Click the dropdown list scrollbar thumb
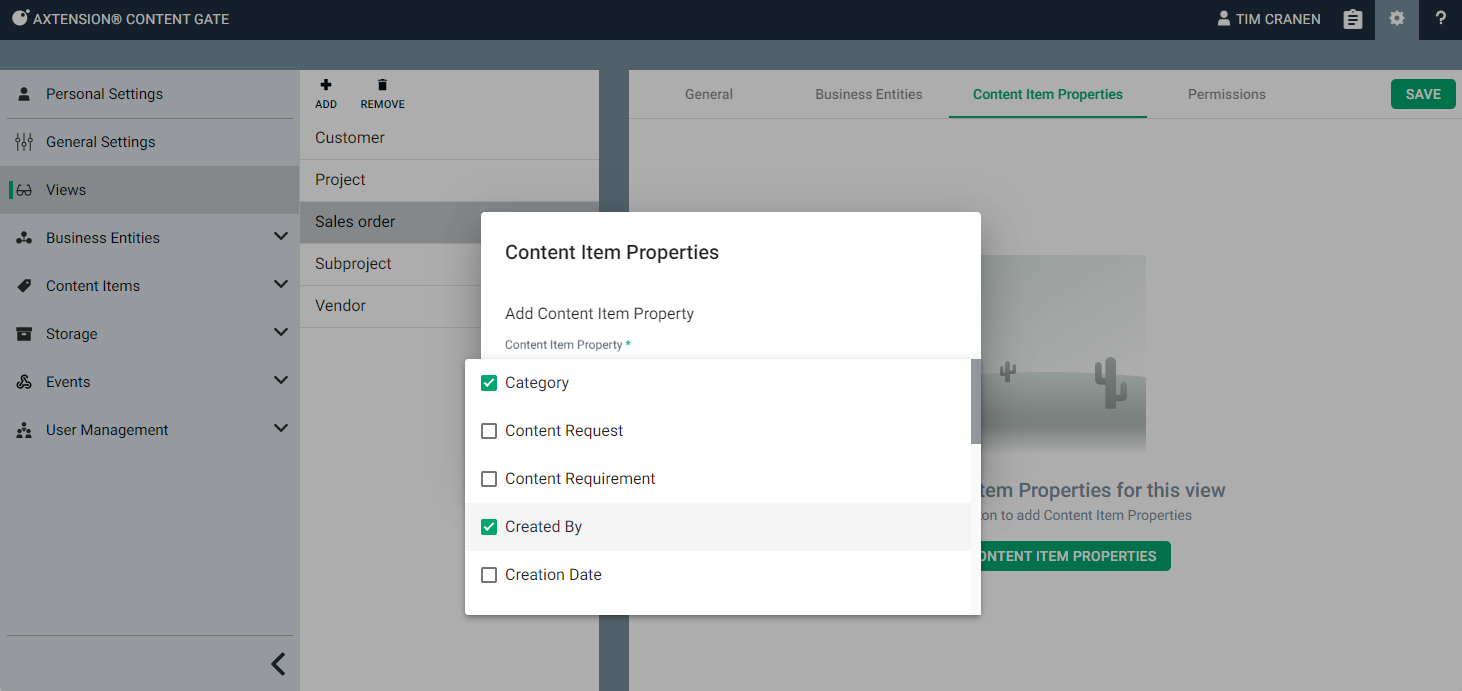The height and width of the screenshot is (691, 1462). point(976,402)
